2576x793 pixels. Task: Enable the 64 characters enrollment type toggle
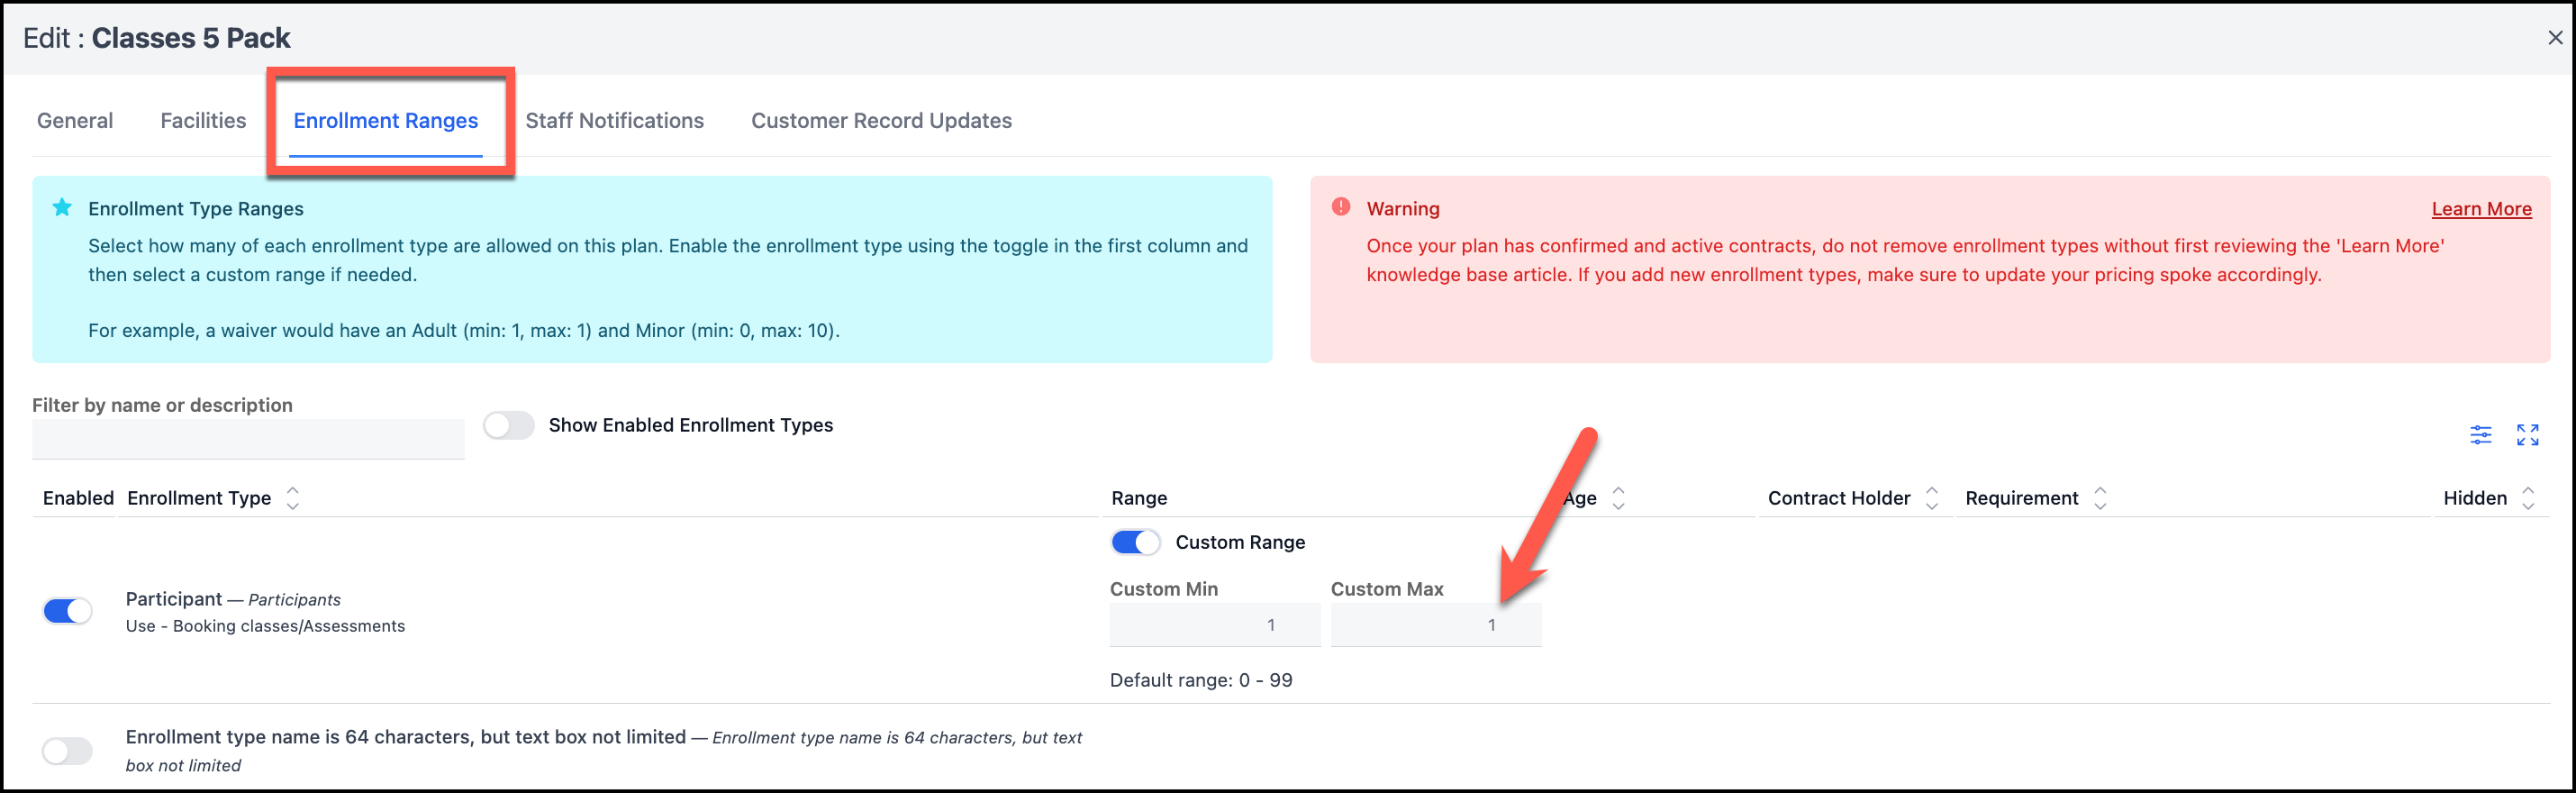(68, 750)
